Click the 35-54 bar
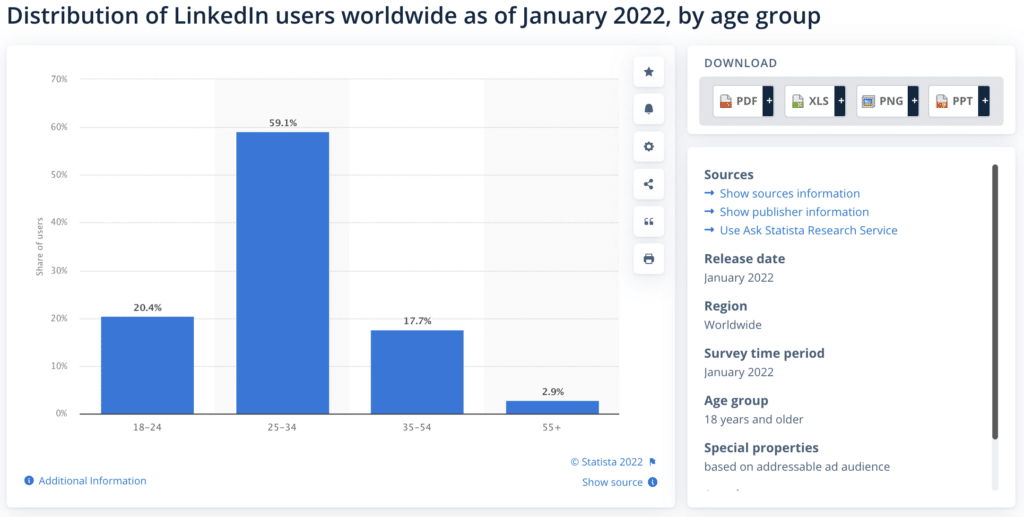Screen dimensions: 1024x517 tap(417, 371)
